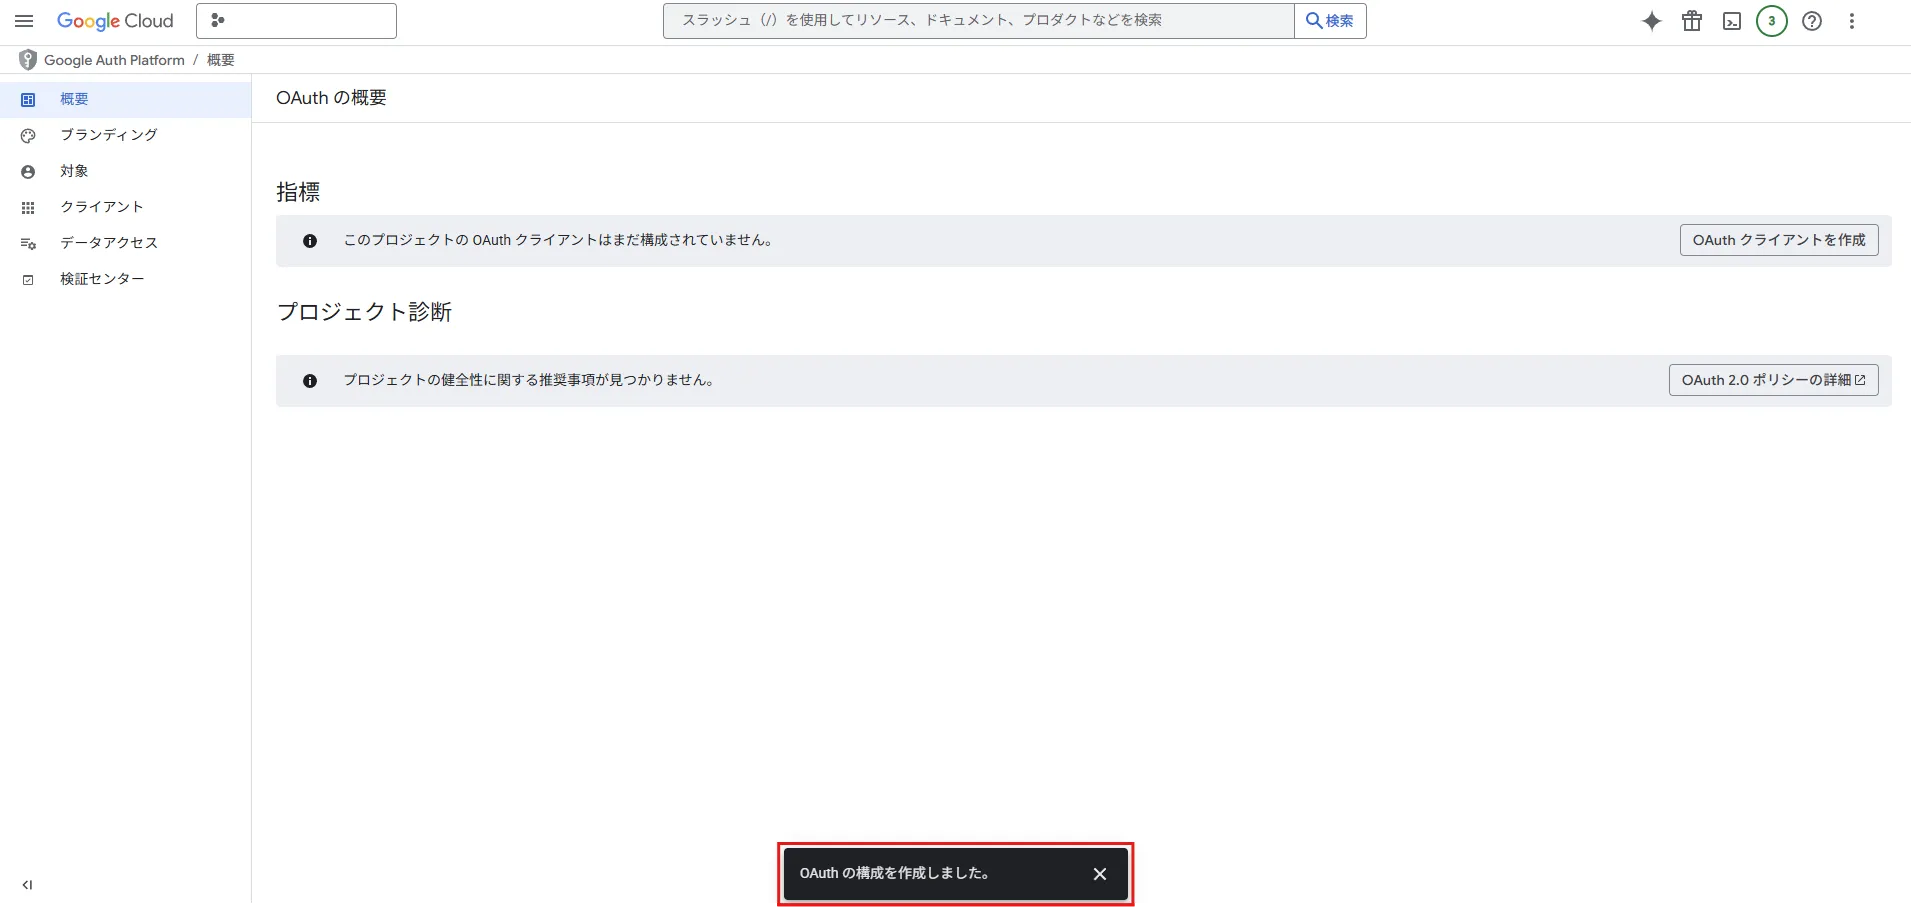Click the OAuth の構成を作成しました message text
This screenshot has height=907, width=1911.
[894, 873]
